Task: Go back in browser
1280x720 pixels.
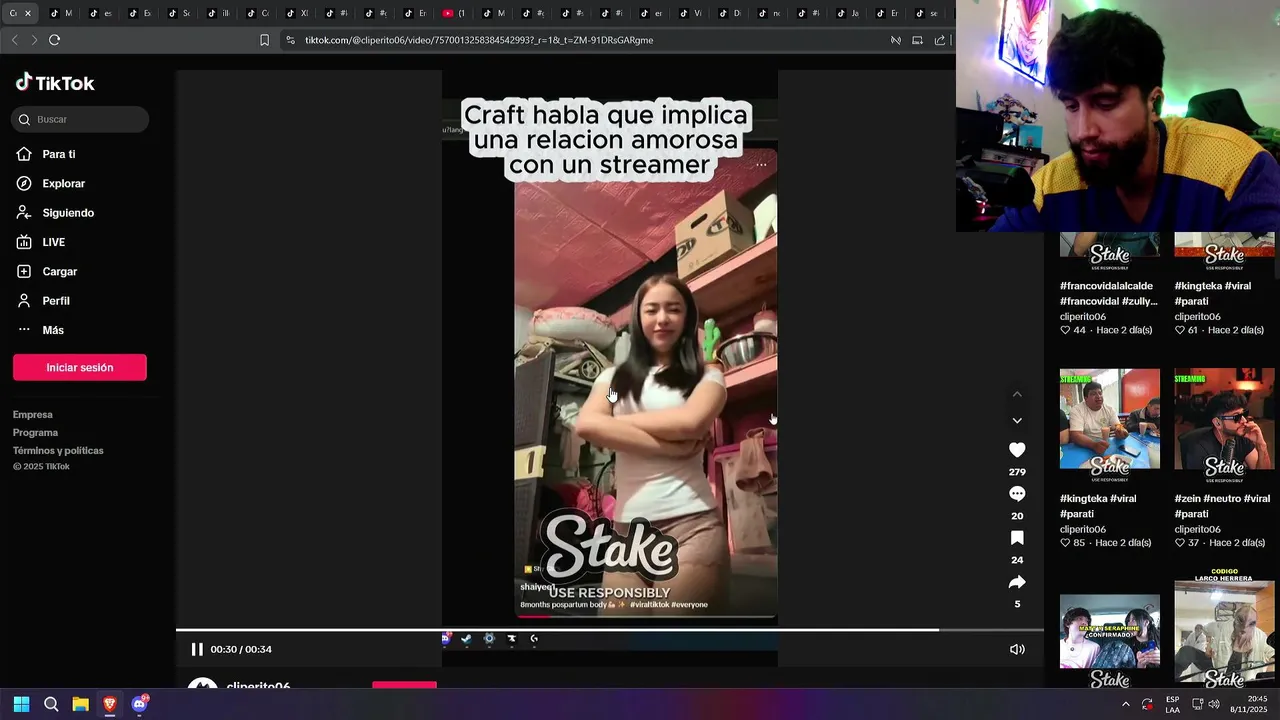Action: [x=14, y=40]
